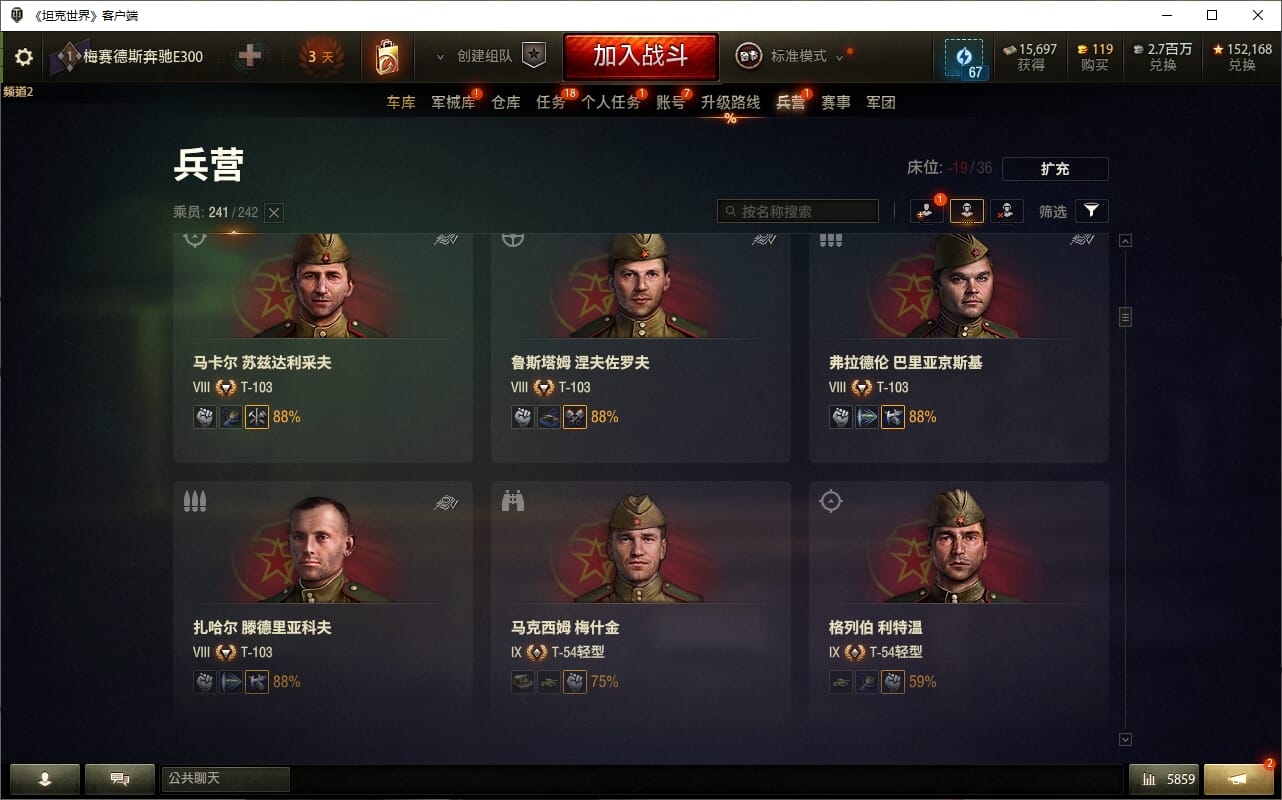Click the 按名称搜索 search field
Screen dimensions: 1282x800
pos(798,211)
